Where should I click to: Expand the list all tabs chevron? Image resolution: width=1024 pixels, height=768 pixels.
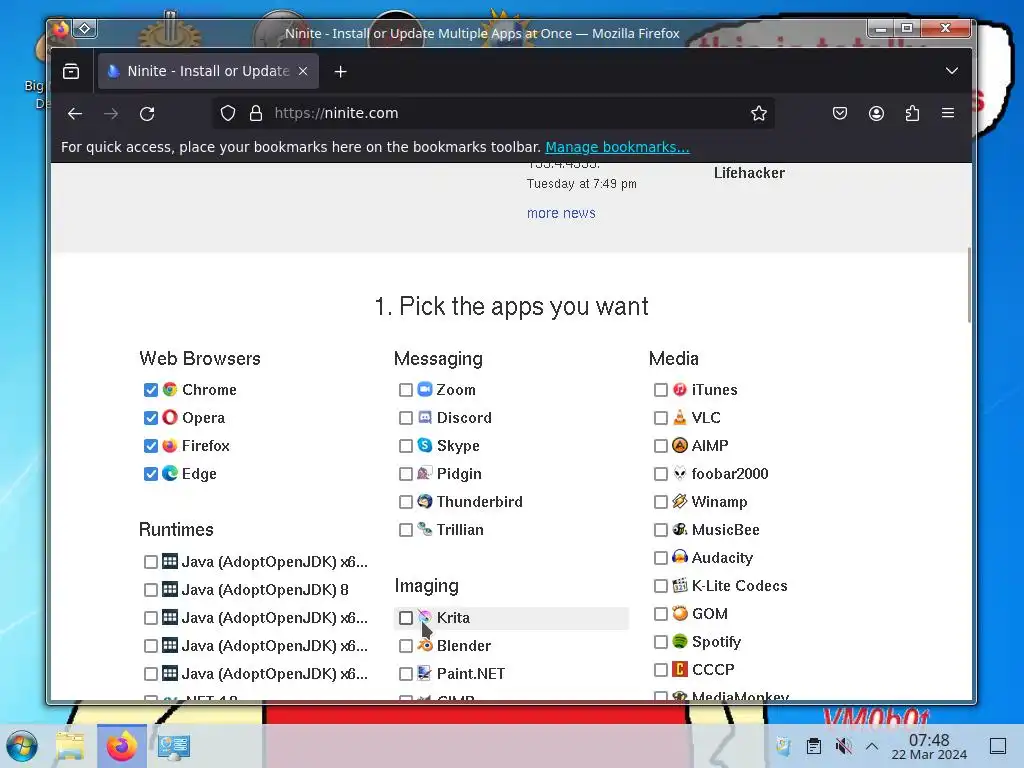click(x=952, y=71)
